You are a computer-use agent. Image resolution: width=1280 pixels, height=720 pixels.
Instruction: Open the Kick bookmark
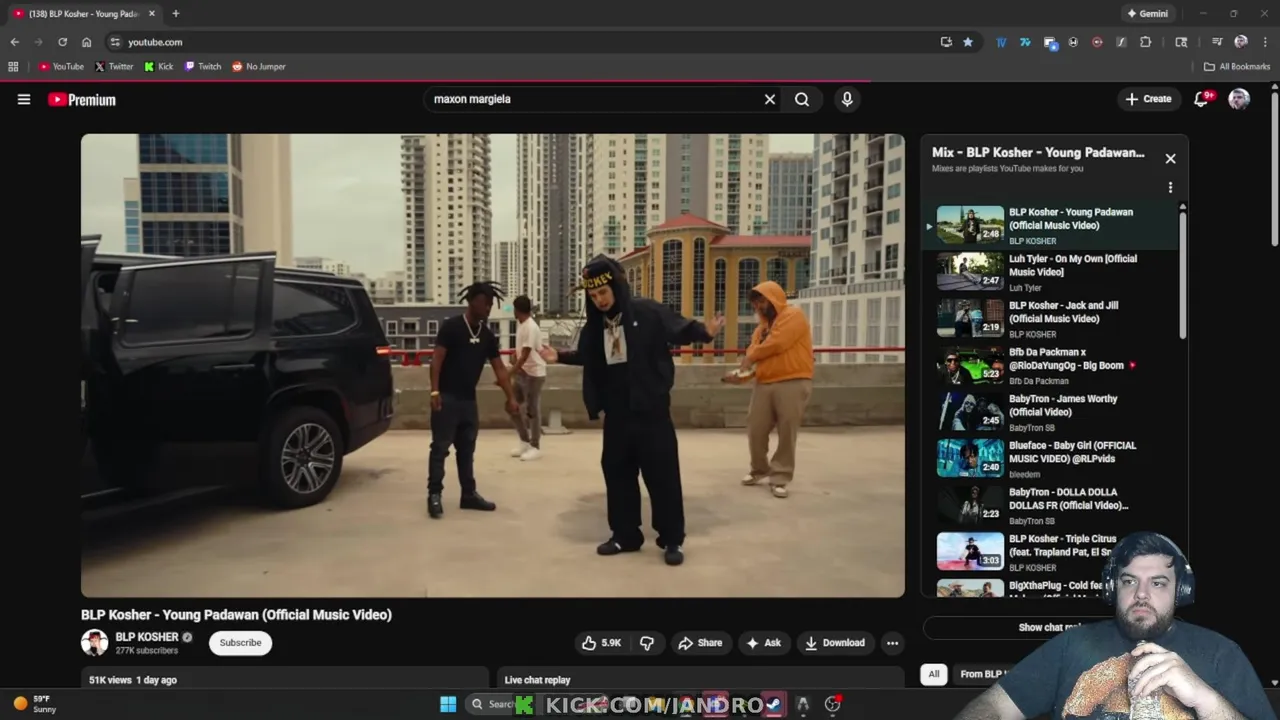click(x=159, y=66)
